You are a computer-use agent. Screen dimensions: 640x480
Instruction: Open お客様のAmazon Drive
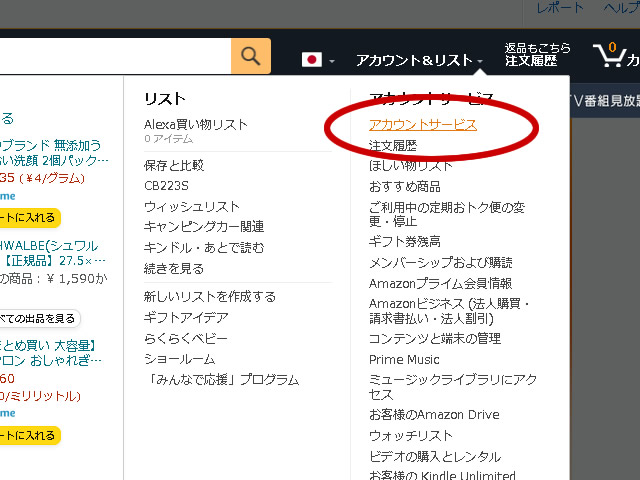point(434,415)
